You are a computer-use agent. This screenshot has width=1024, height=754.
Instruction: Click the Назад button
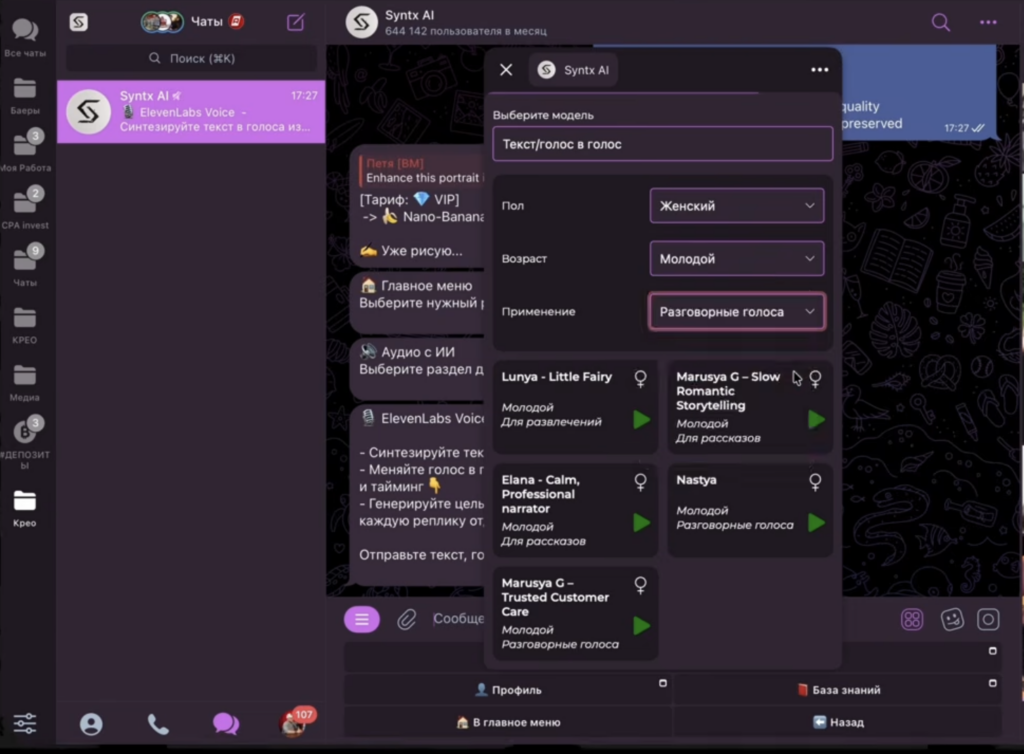(838, 723)
